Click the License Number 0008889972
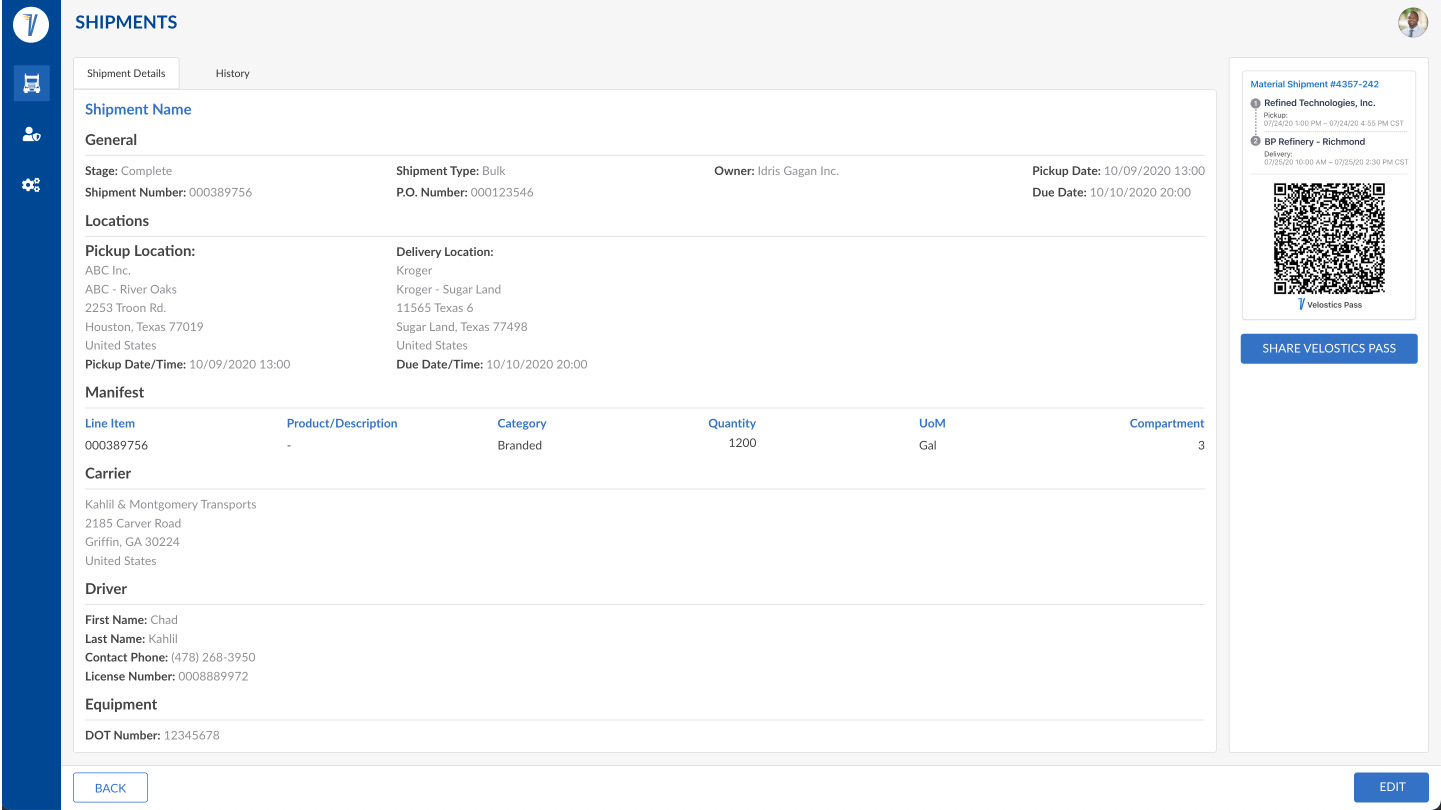 tap(167, 676)
